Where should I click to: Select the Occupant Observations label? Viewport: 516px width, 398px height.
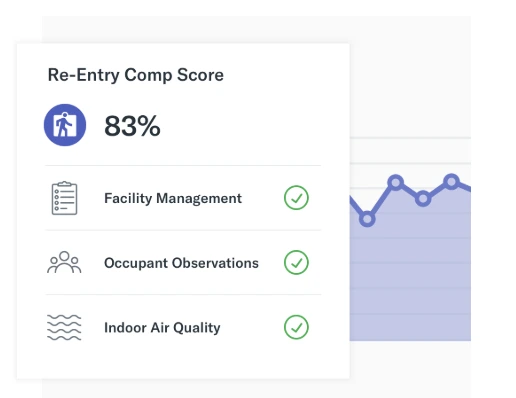(181, 263)
